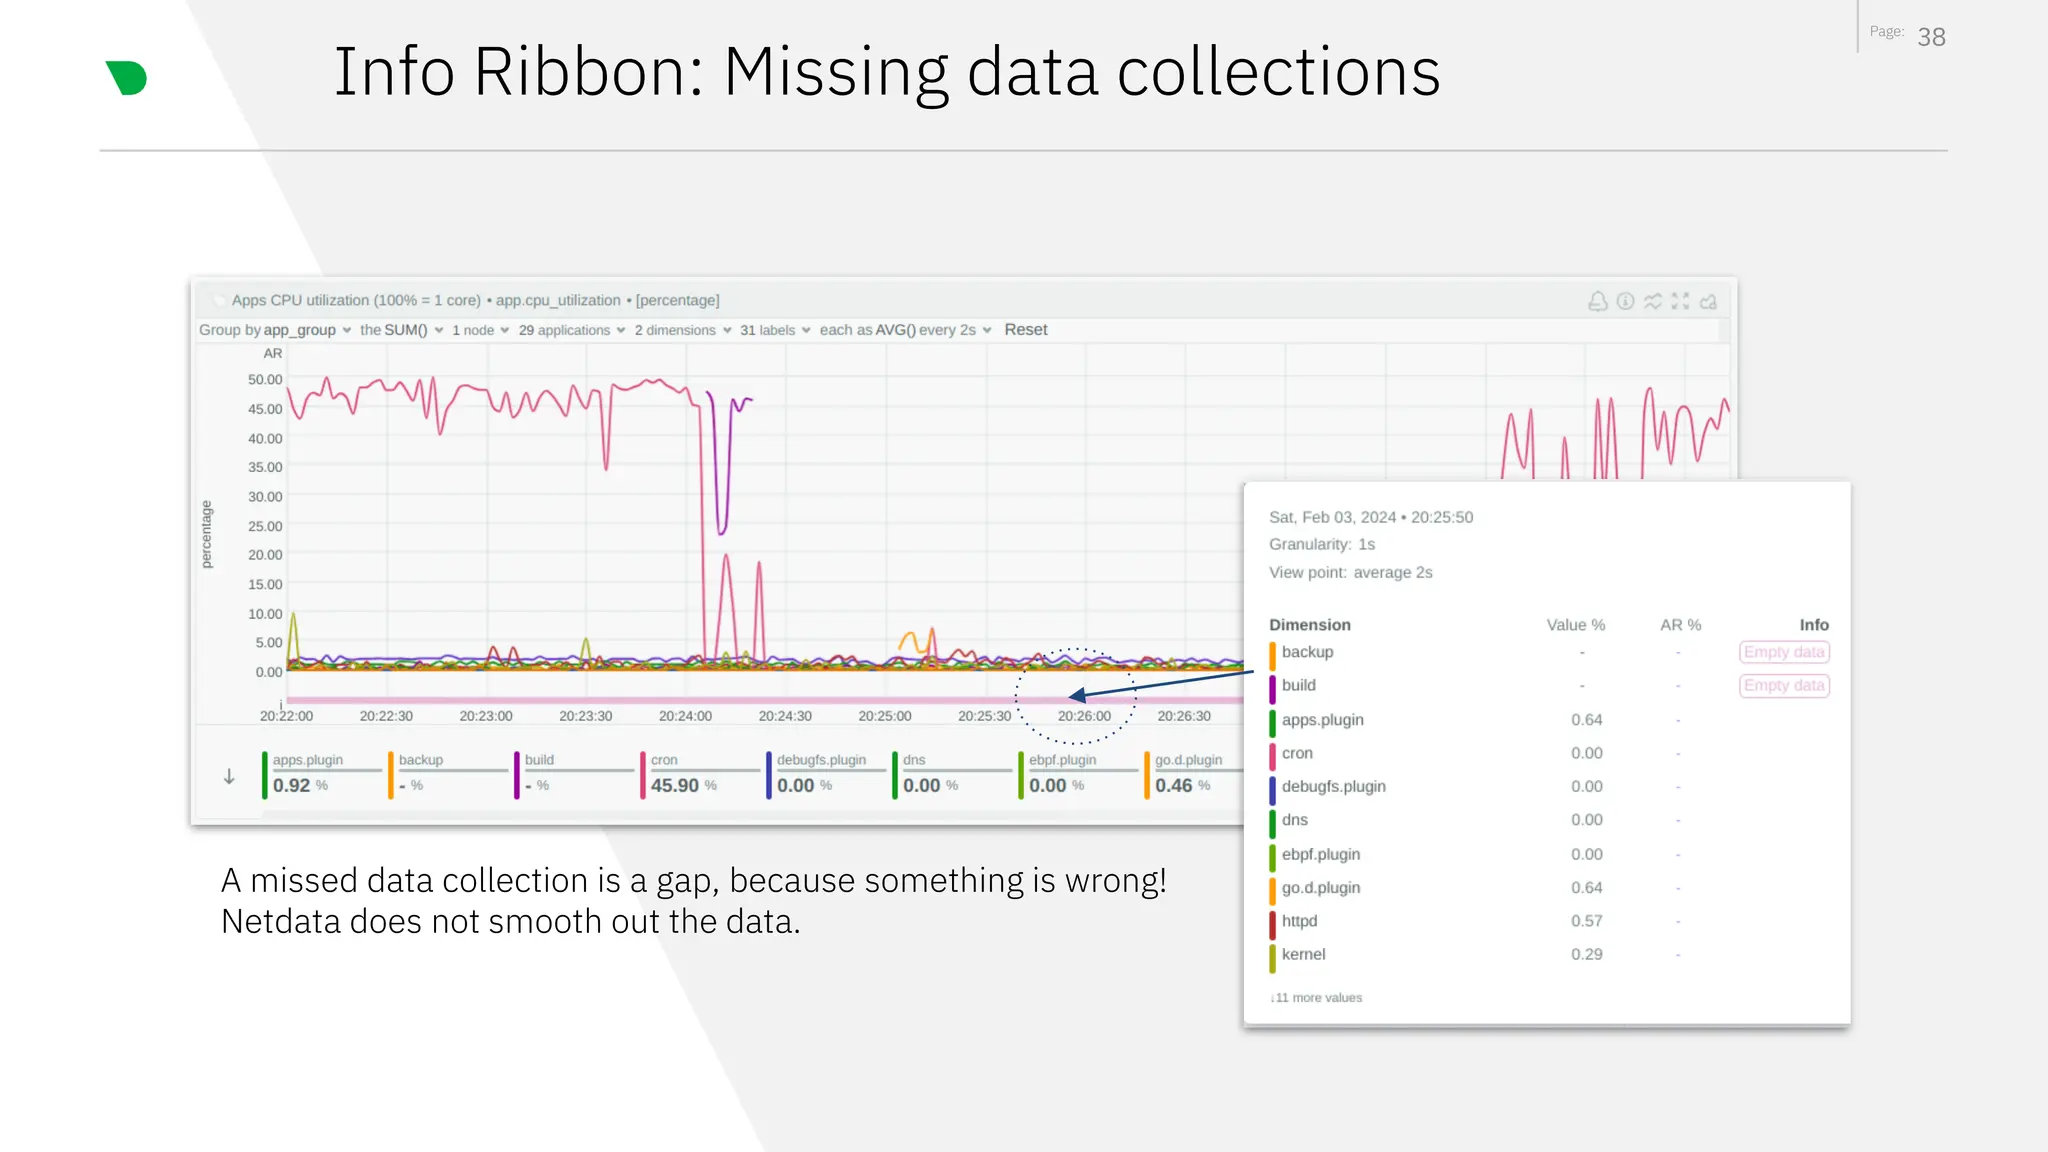
Task: Click the Reset button
Action: coord(1026,330)
